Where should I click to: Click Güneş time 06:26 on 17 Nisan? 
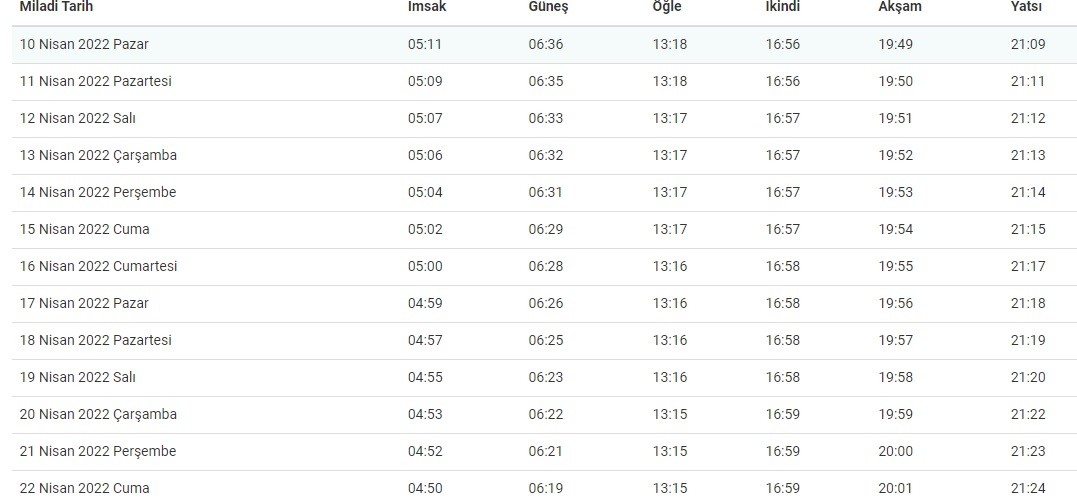pos(546,304)
